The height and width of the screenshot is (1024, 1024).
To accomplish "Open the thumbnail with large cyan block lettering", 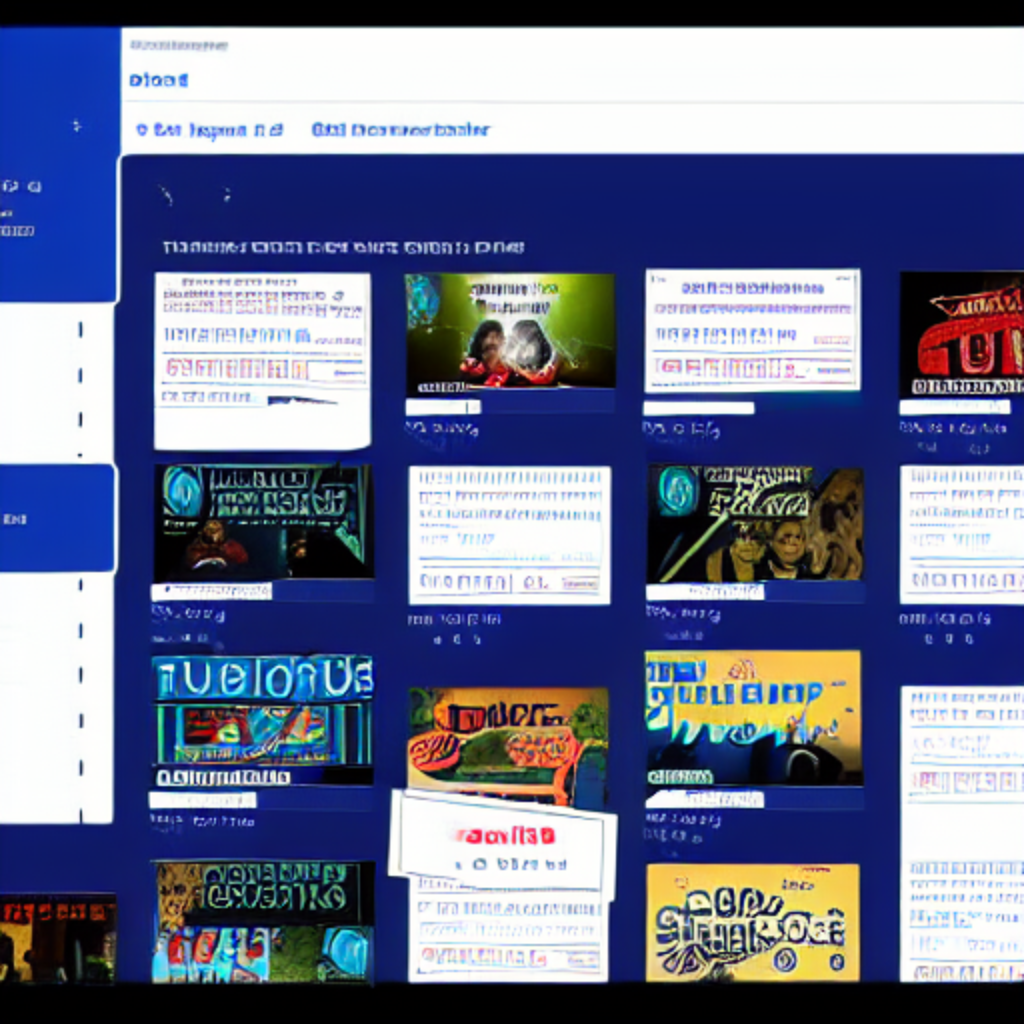I will (x=262, y=719).
